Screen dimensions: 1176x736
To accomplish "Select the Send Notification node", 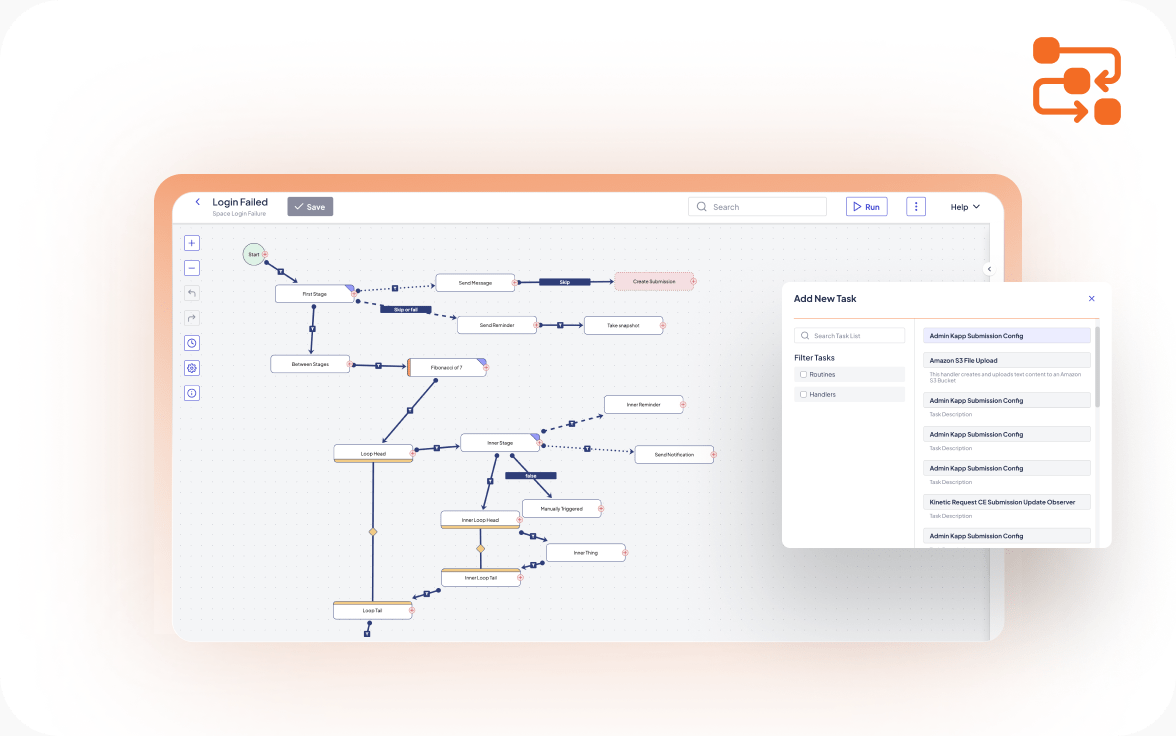I will click(x=674, y=455).
